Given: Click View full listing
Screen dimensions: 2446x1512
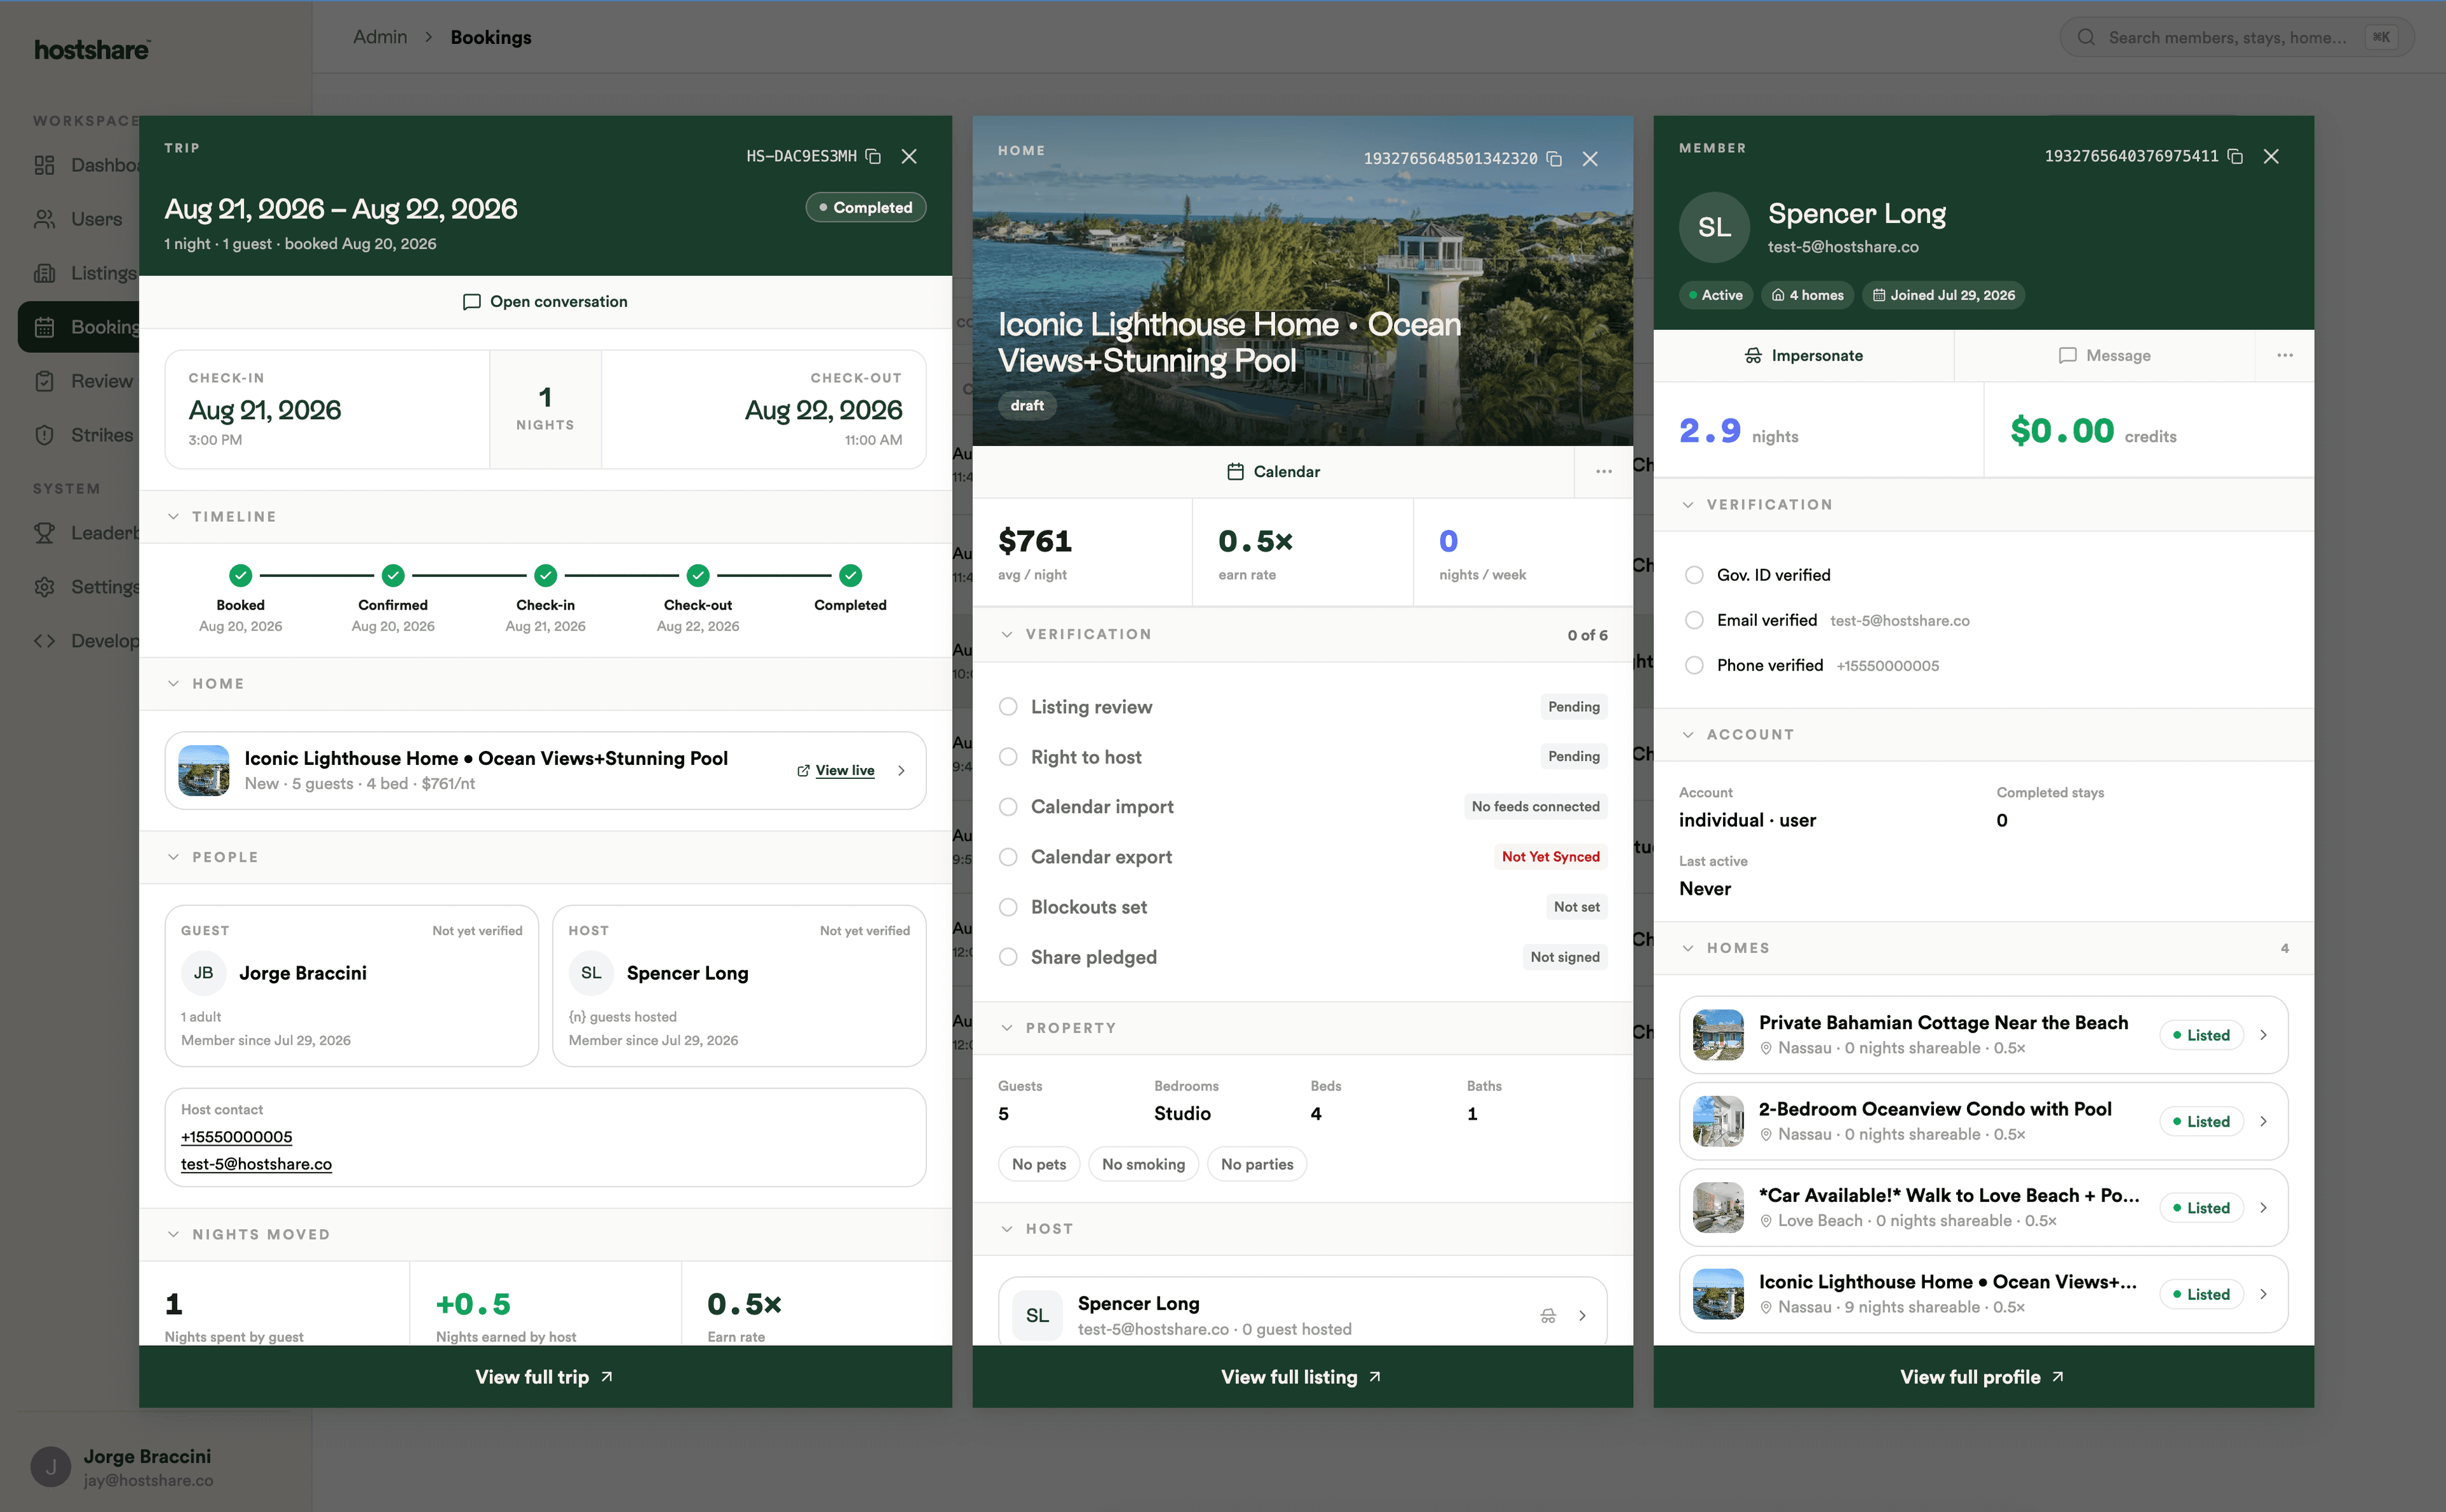Looking at the screenshot, I should pos(1303,1376).
